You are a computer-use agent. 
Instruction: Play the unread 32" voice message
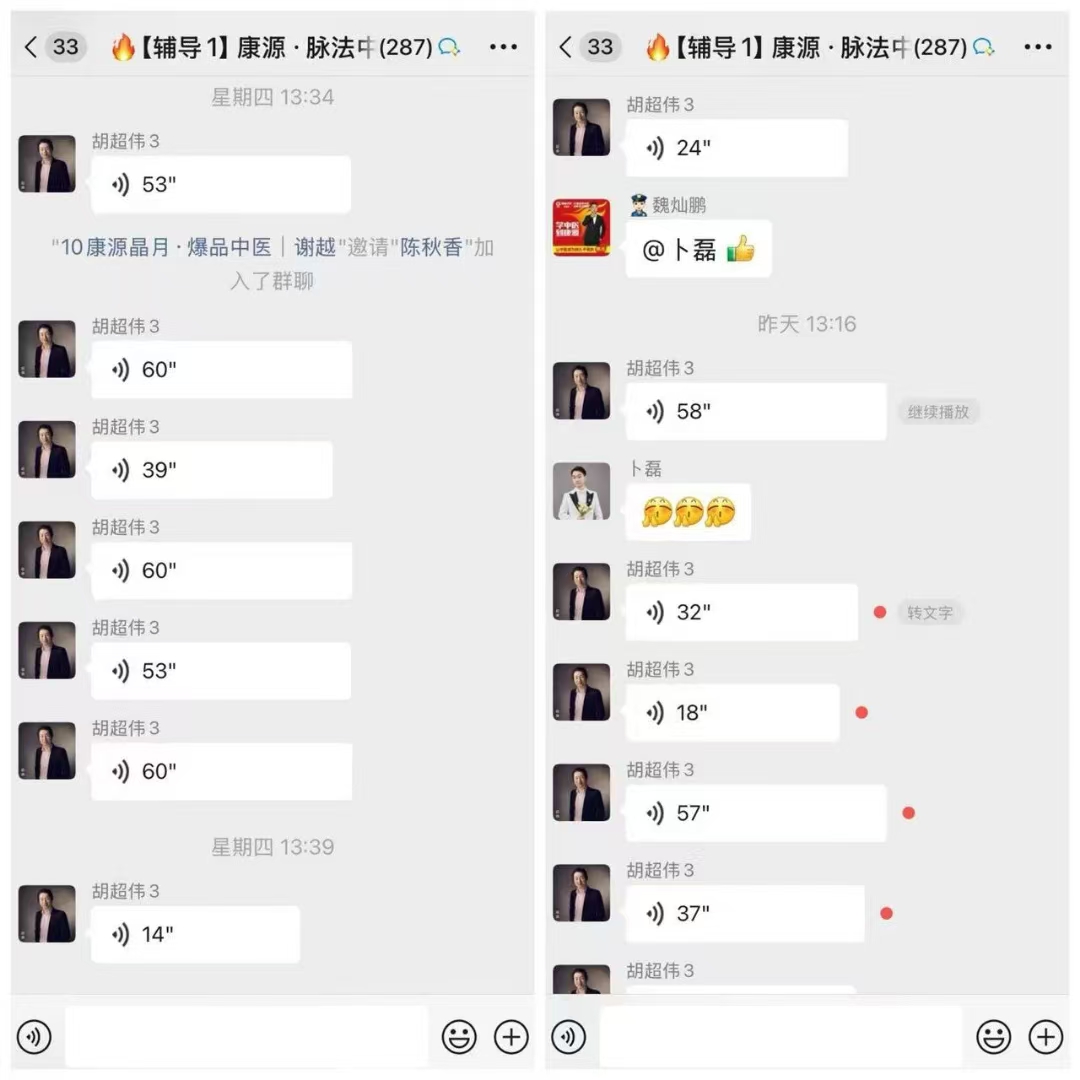click(742, 612)
